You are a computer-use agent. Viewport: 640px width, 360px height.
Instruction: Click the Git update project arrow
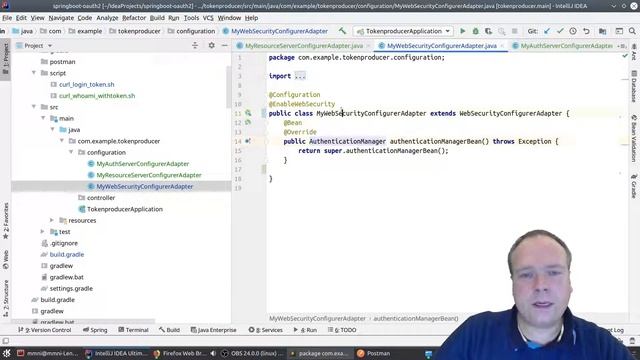coord(547,31)
